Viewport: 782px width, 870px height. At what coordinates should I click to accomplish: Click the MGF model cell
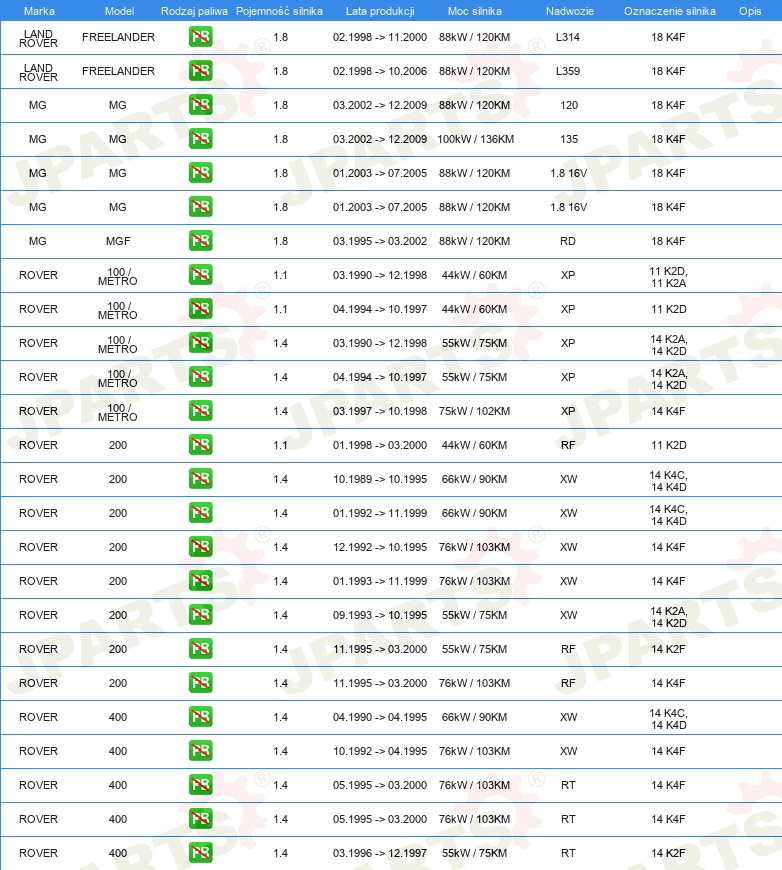point(118,241)
